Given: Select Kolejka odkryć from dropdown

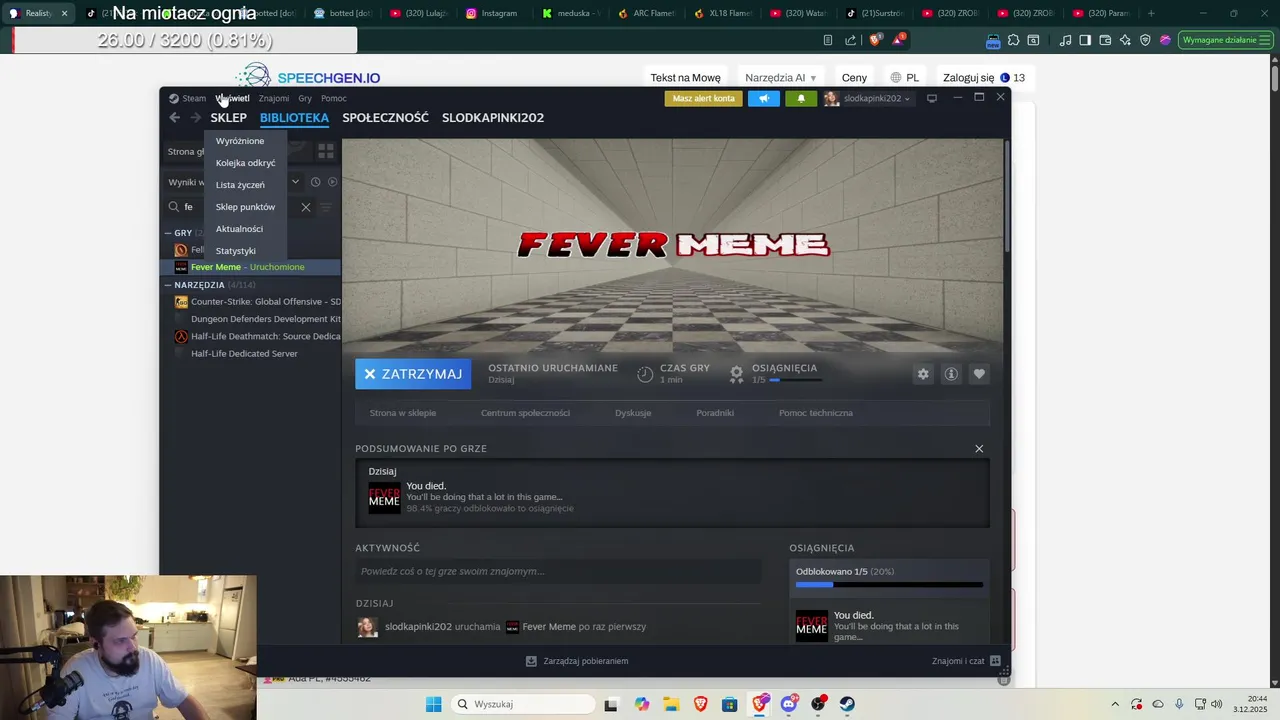Looking at the screenshot, I should tap(246, 163).
